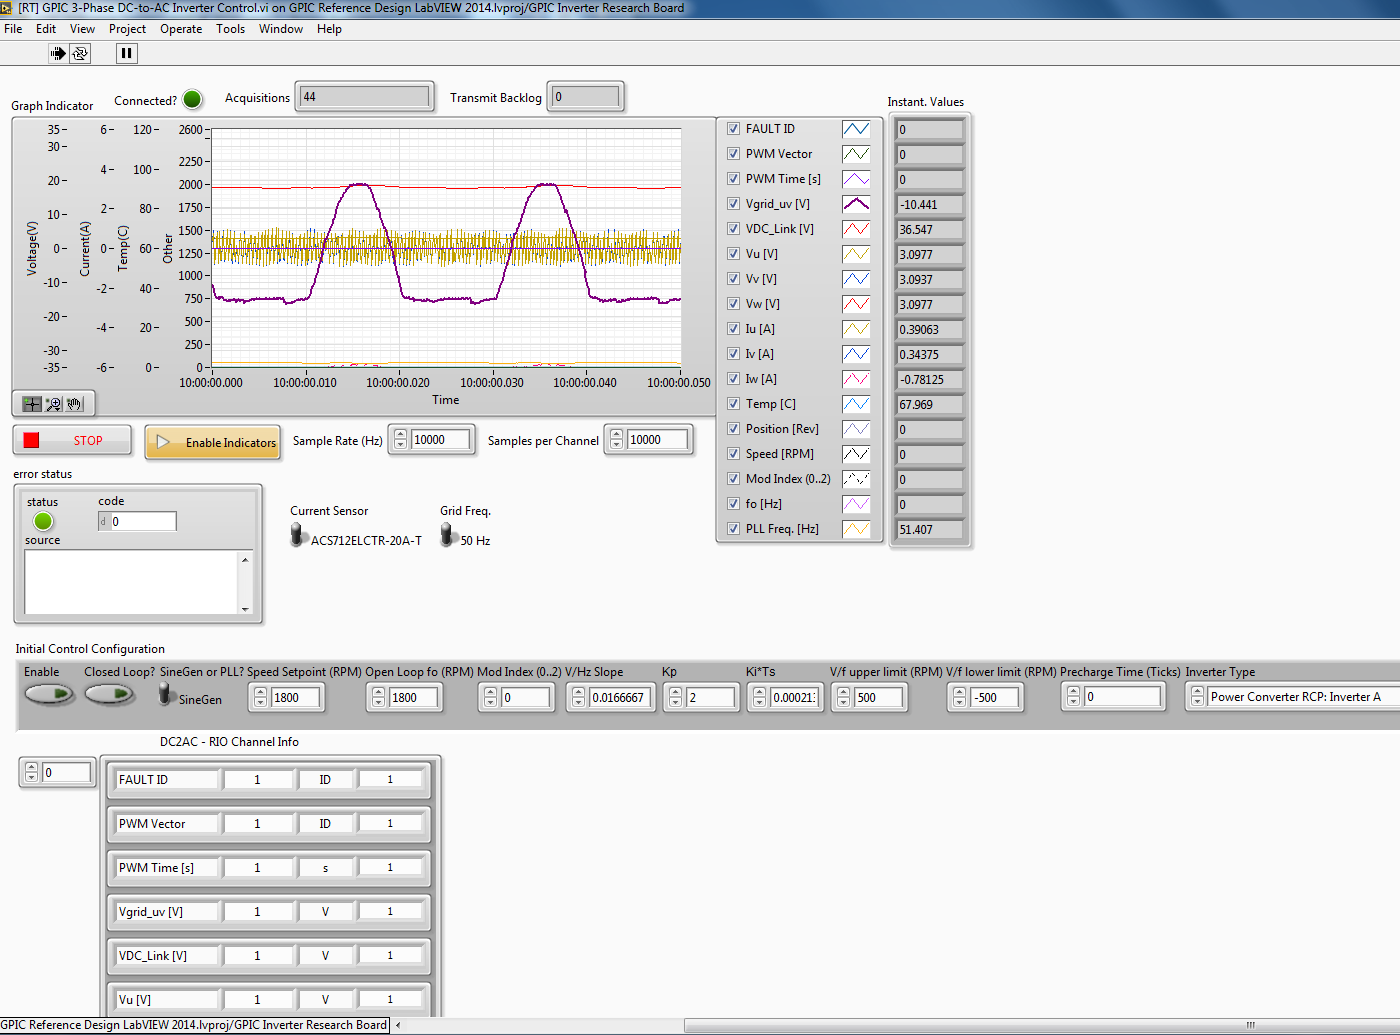Click the Vw [V] plot line icon
This screenshot has height=1035, width=1400.
tap(856, 304)
